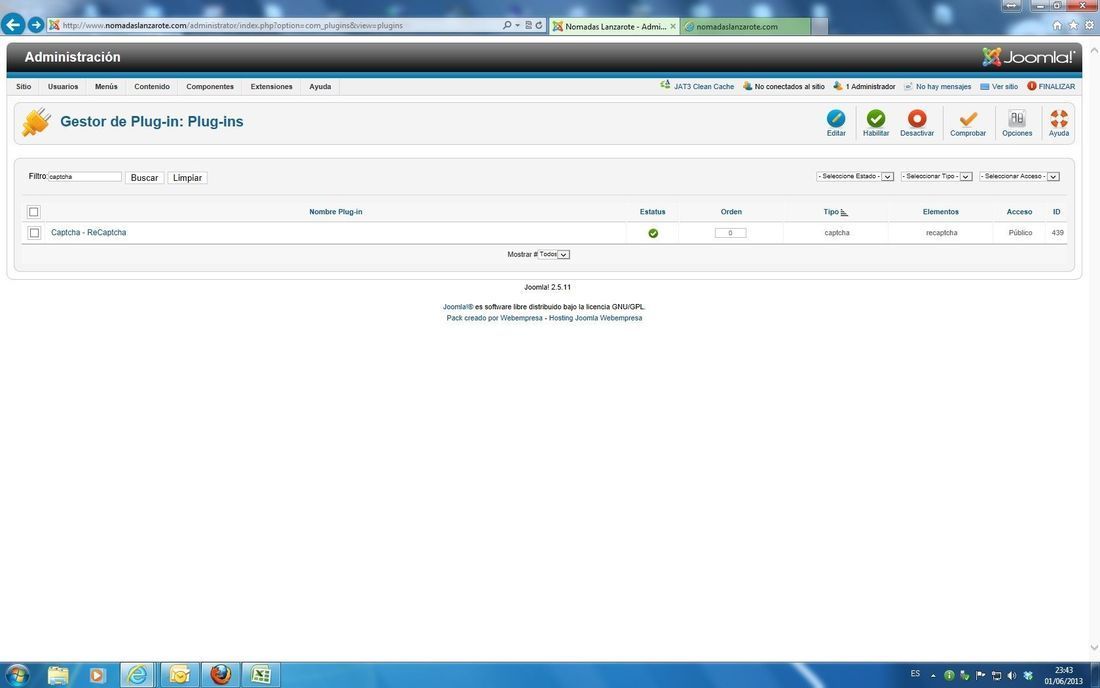Click the Editar pencil icon

[x=836, y=118]
